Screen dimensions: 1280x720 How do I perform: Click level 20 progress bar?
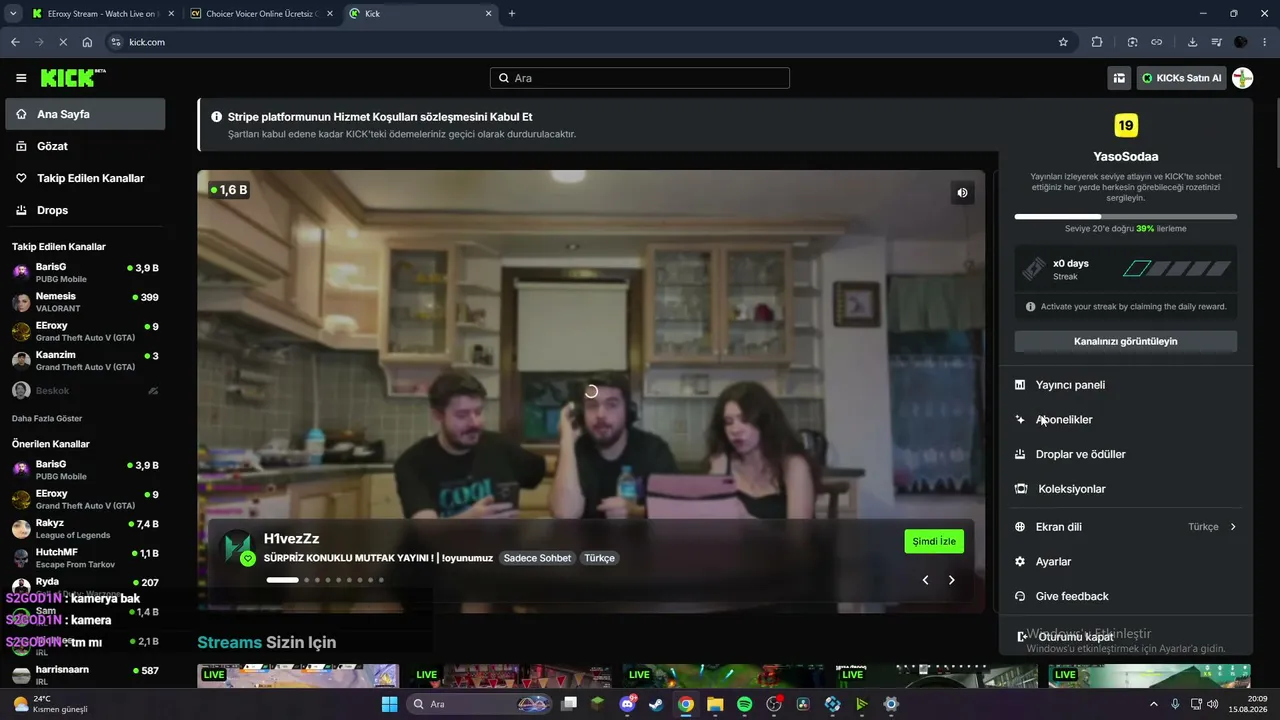(x=1126, y=216)
